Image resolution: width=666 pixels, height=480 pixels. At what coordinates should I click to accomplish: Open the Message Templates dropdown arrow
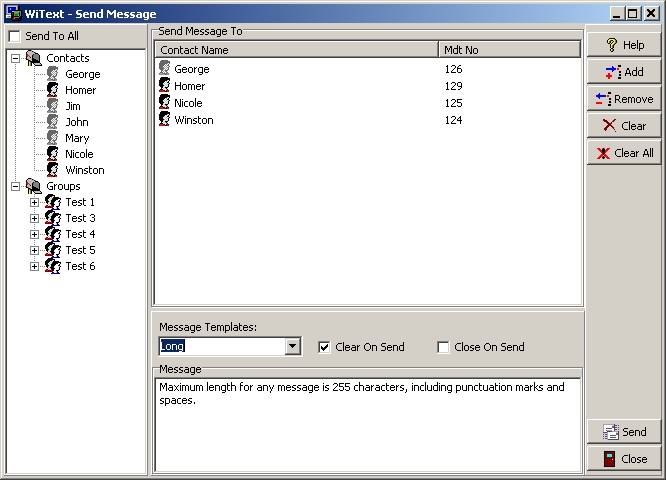pos(292,346)
